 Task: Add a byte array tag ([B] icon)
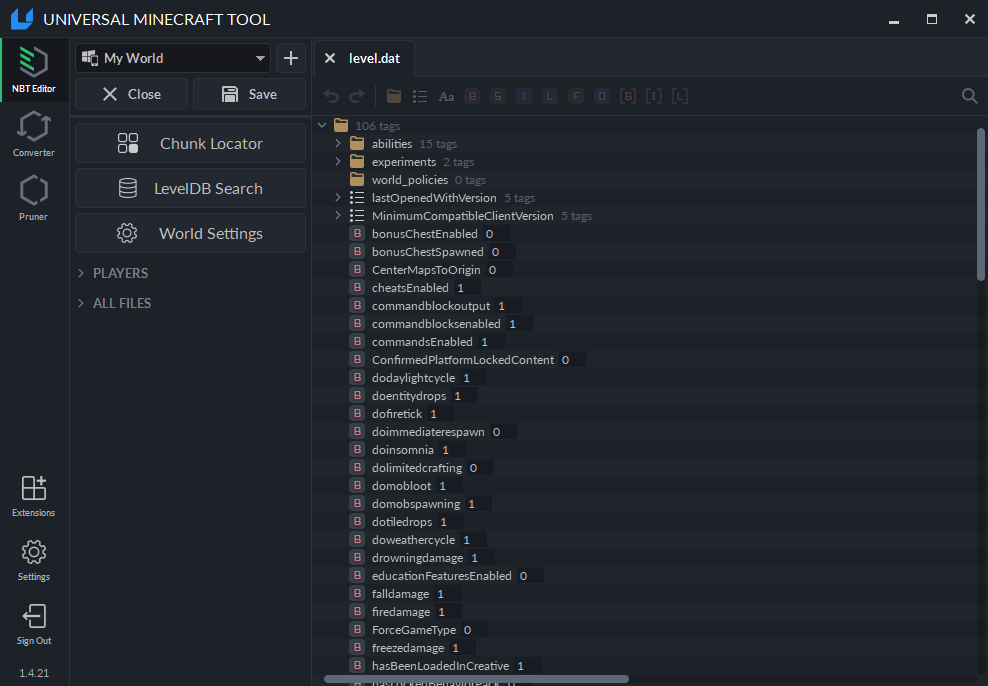click(628, 96)
